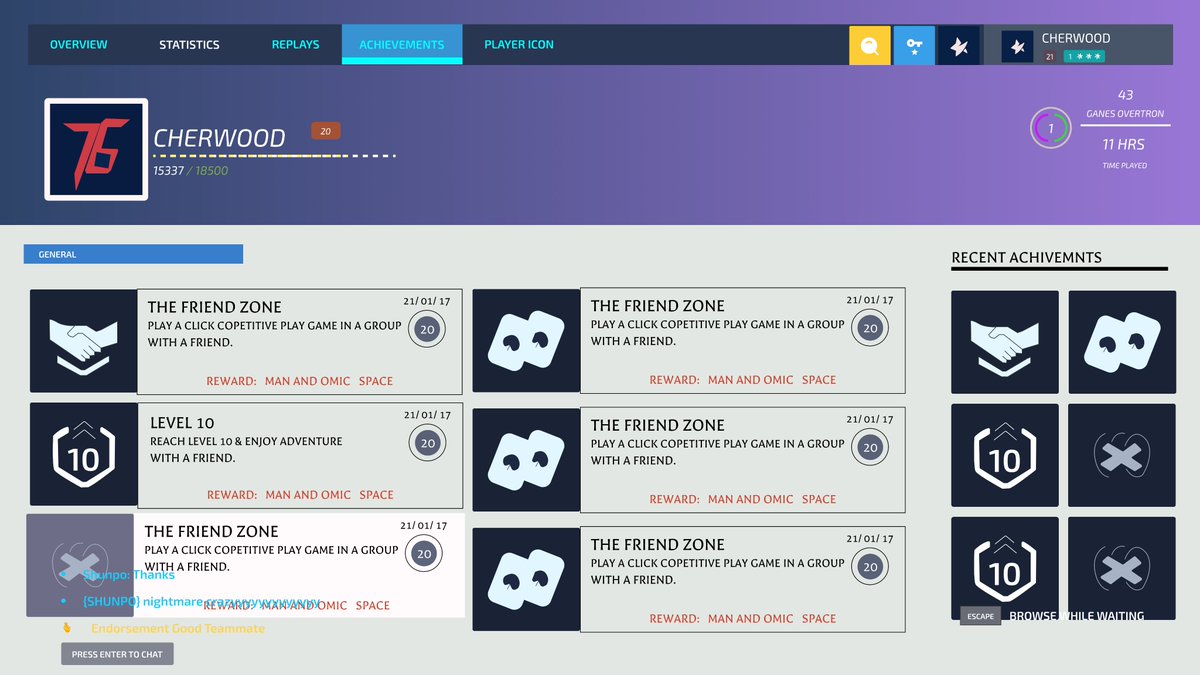Click the 20 points badge on the Level 10 card
Viewport: 1200px width, 675px height.
(428, 443)
